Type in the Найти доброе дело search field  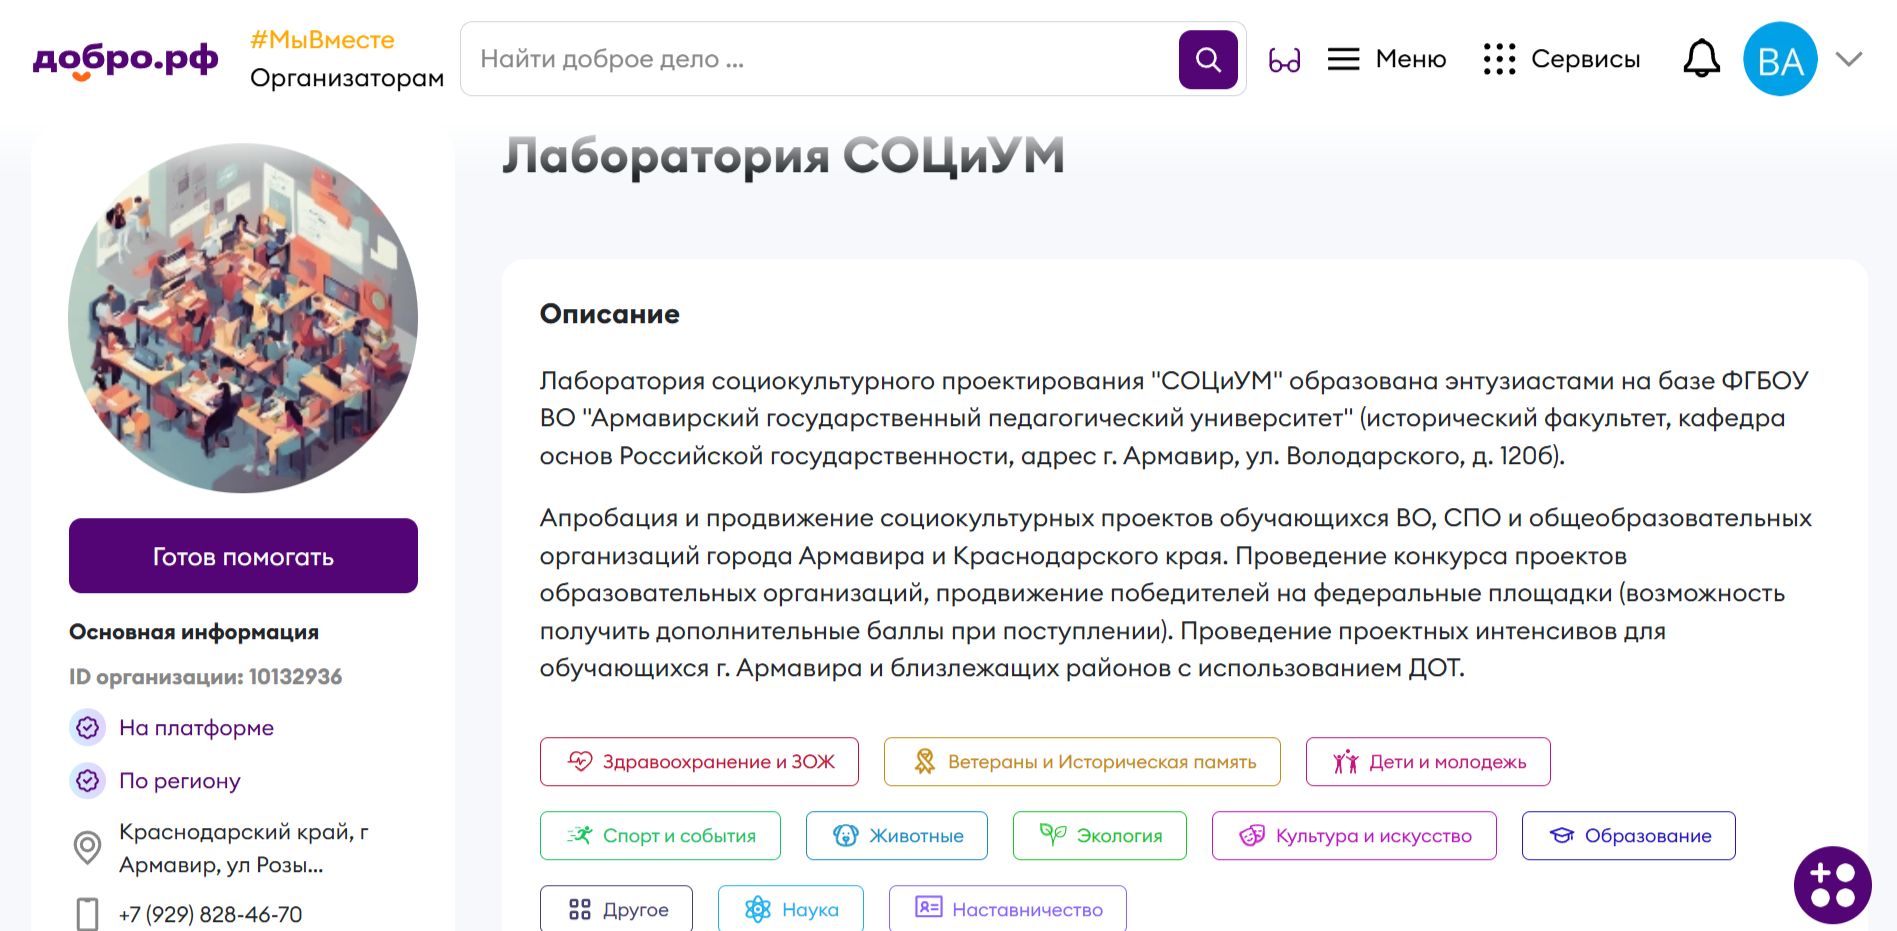[x=820, y=59]
